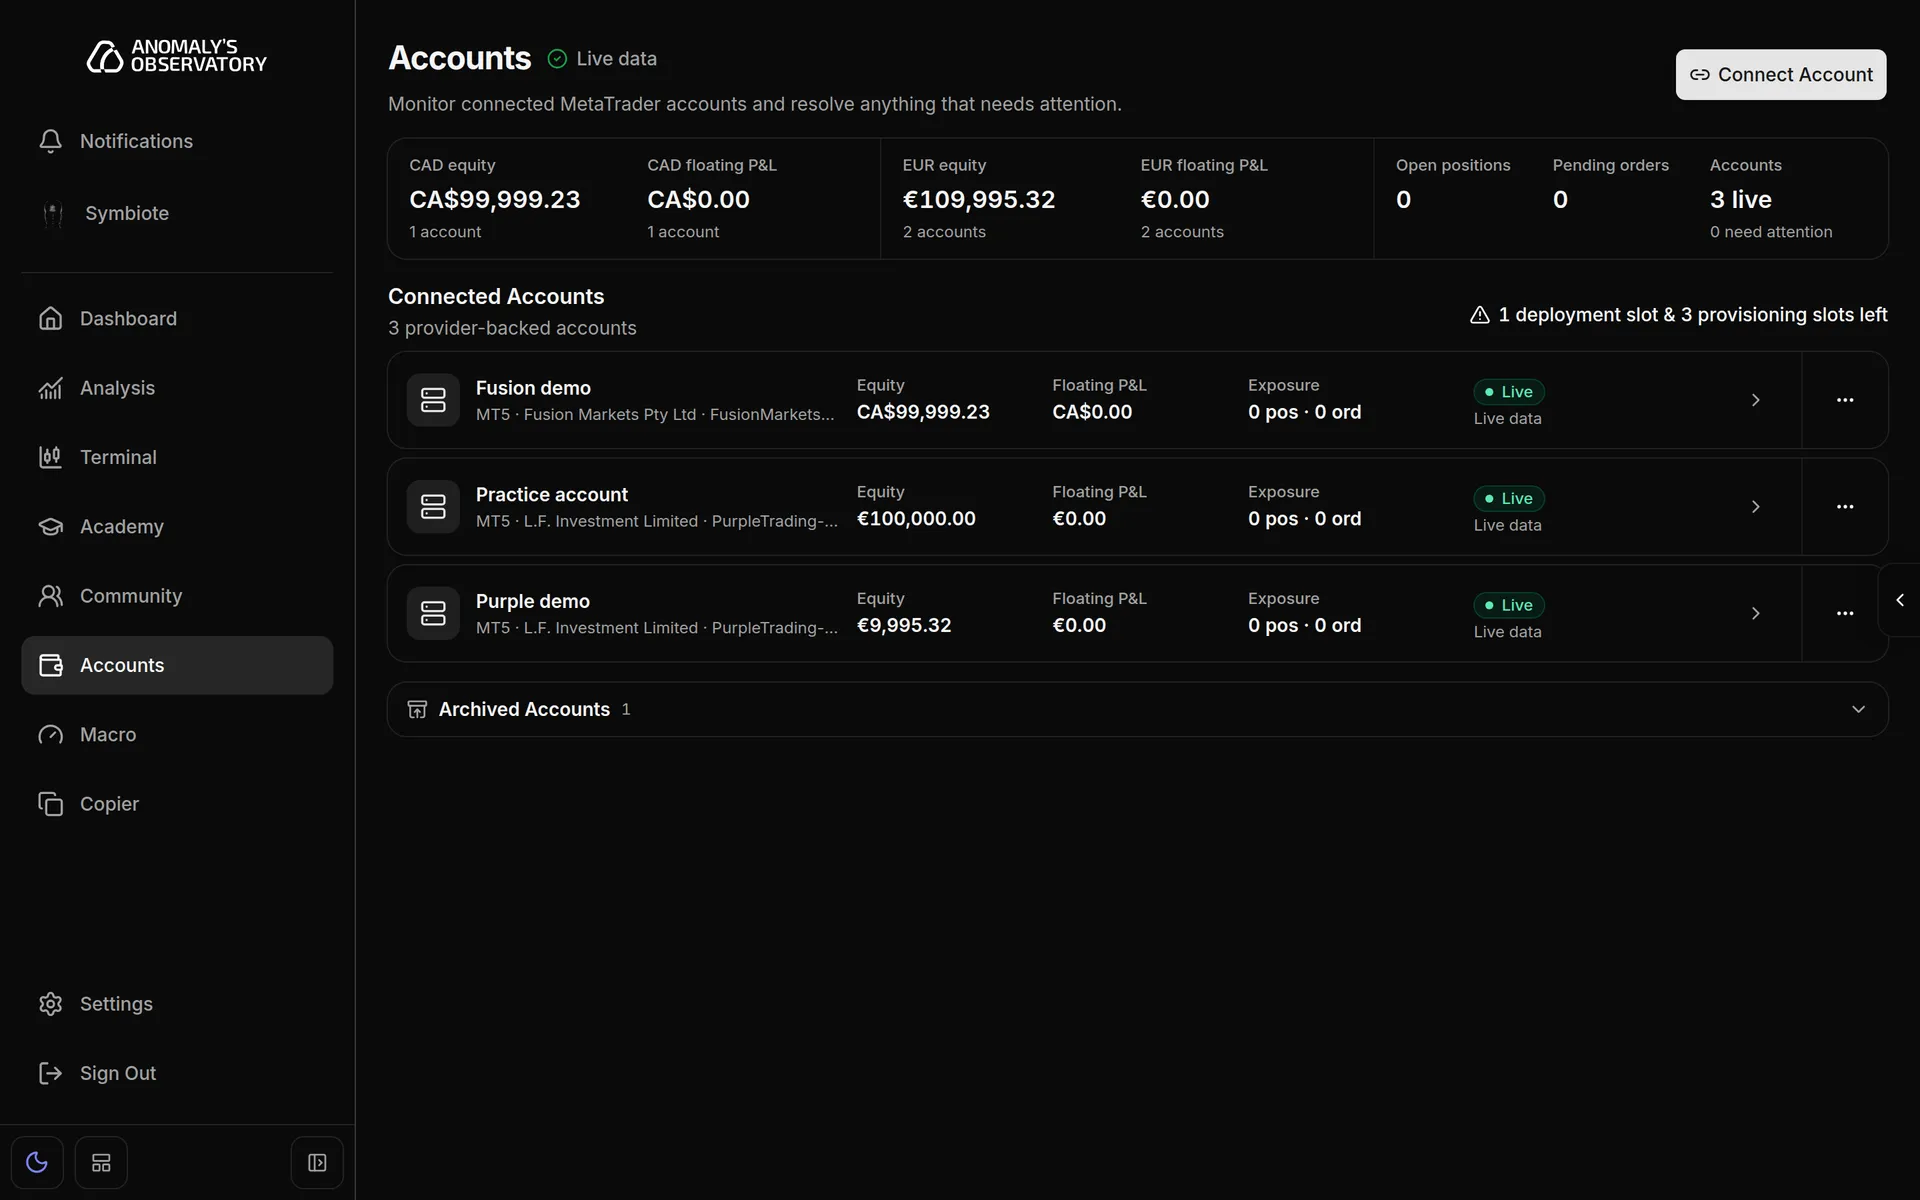
Task: Open more options for Purple demo
Action: coord(1845,613)
